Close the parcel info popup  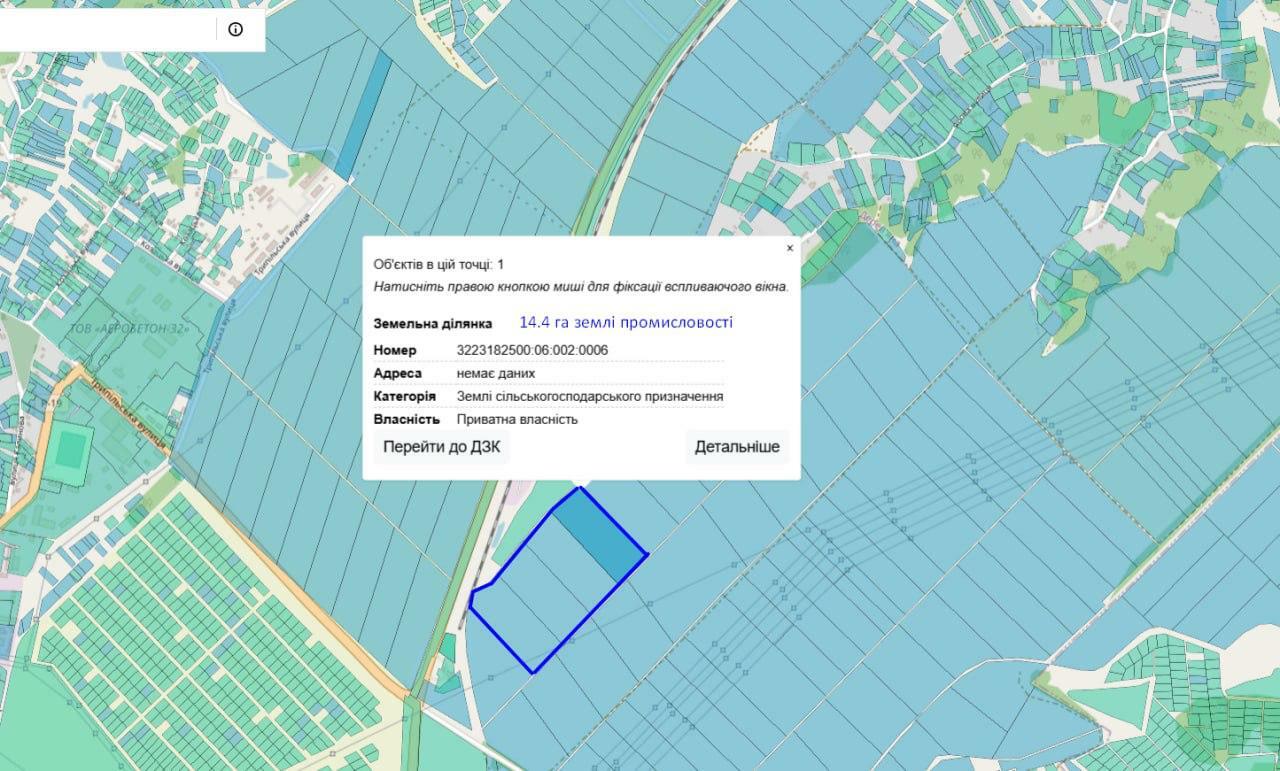pos(789,248)
